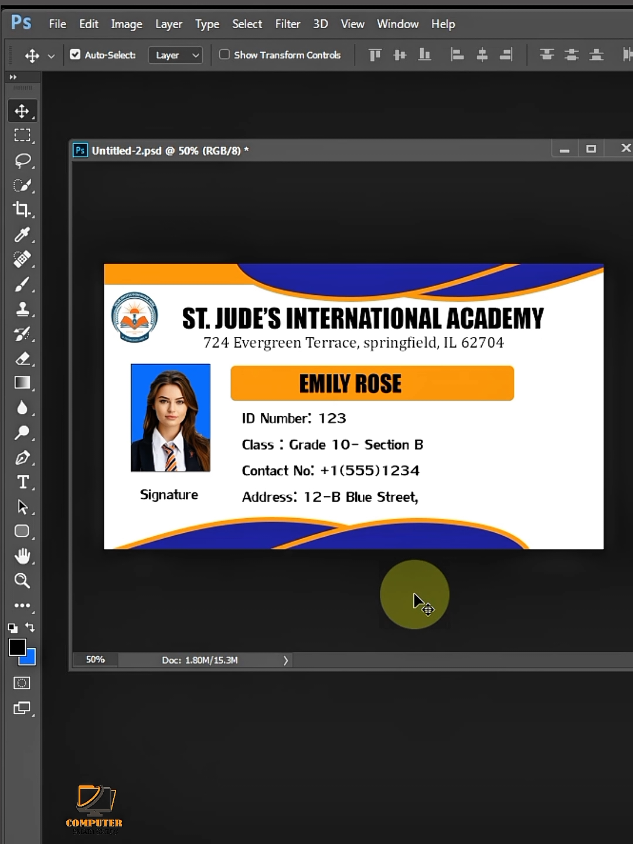633x844 pixels.
Task: Click the Photoshop Ps logo icon
Action: (x=21, y=23)
